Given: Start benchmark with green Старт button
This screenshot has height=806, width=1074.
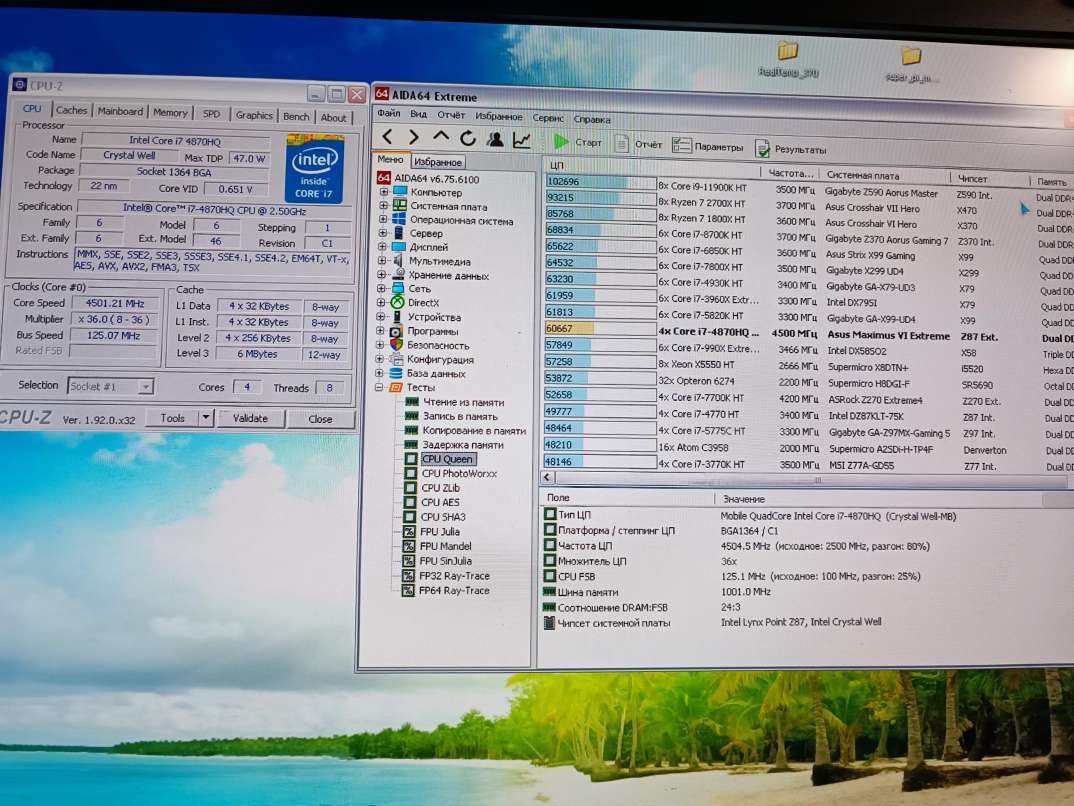Looking at the screenshot, I should [x=577, y=142].
